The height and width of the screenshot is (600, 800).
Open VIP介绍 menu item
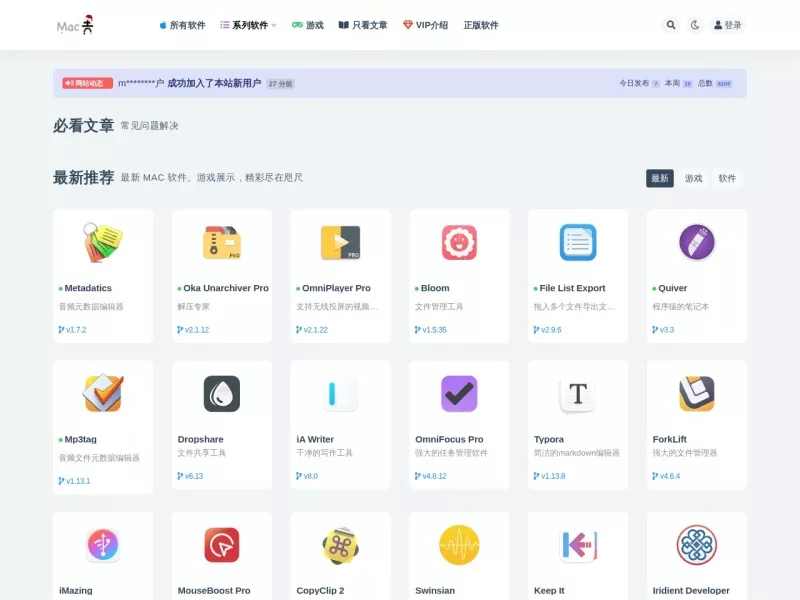(x=426, y=25)
